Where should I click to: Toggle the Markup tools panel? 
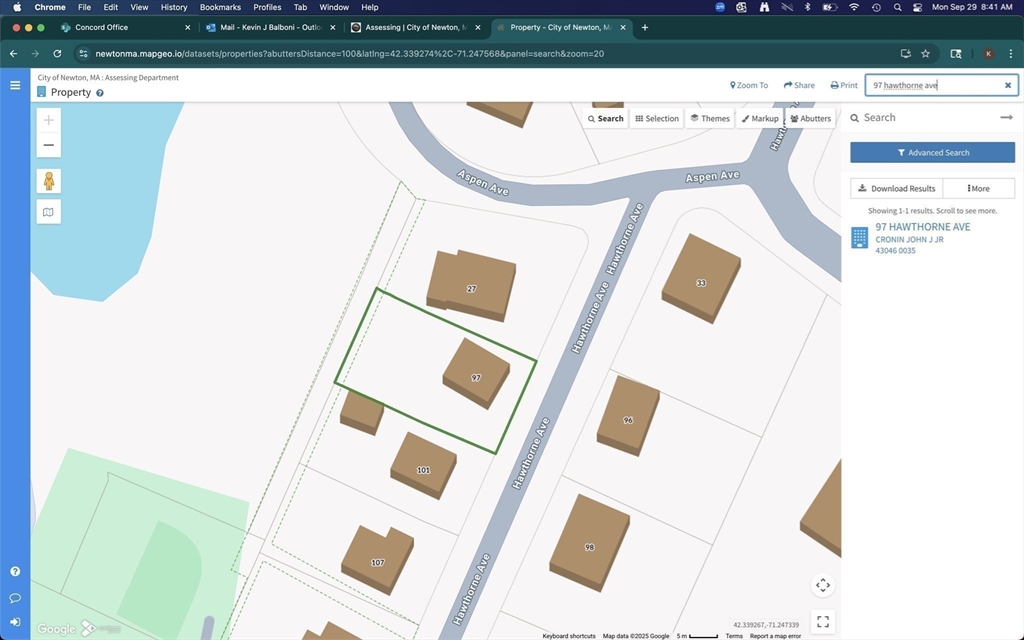tap(760, 118)
